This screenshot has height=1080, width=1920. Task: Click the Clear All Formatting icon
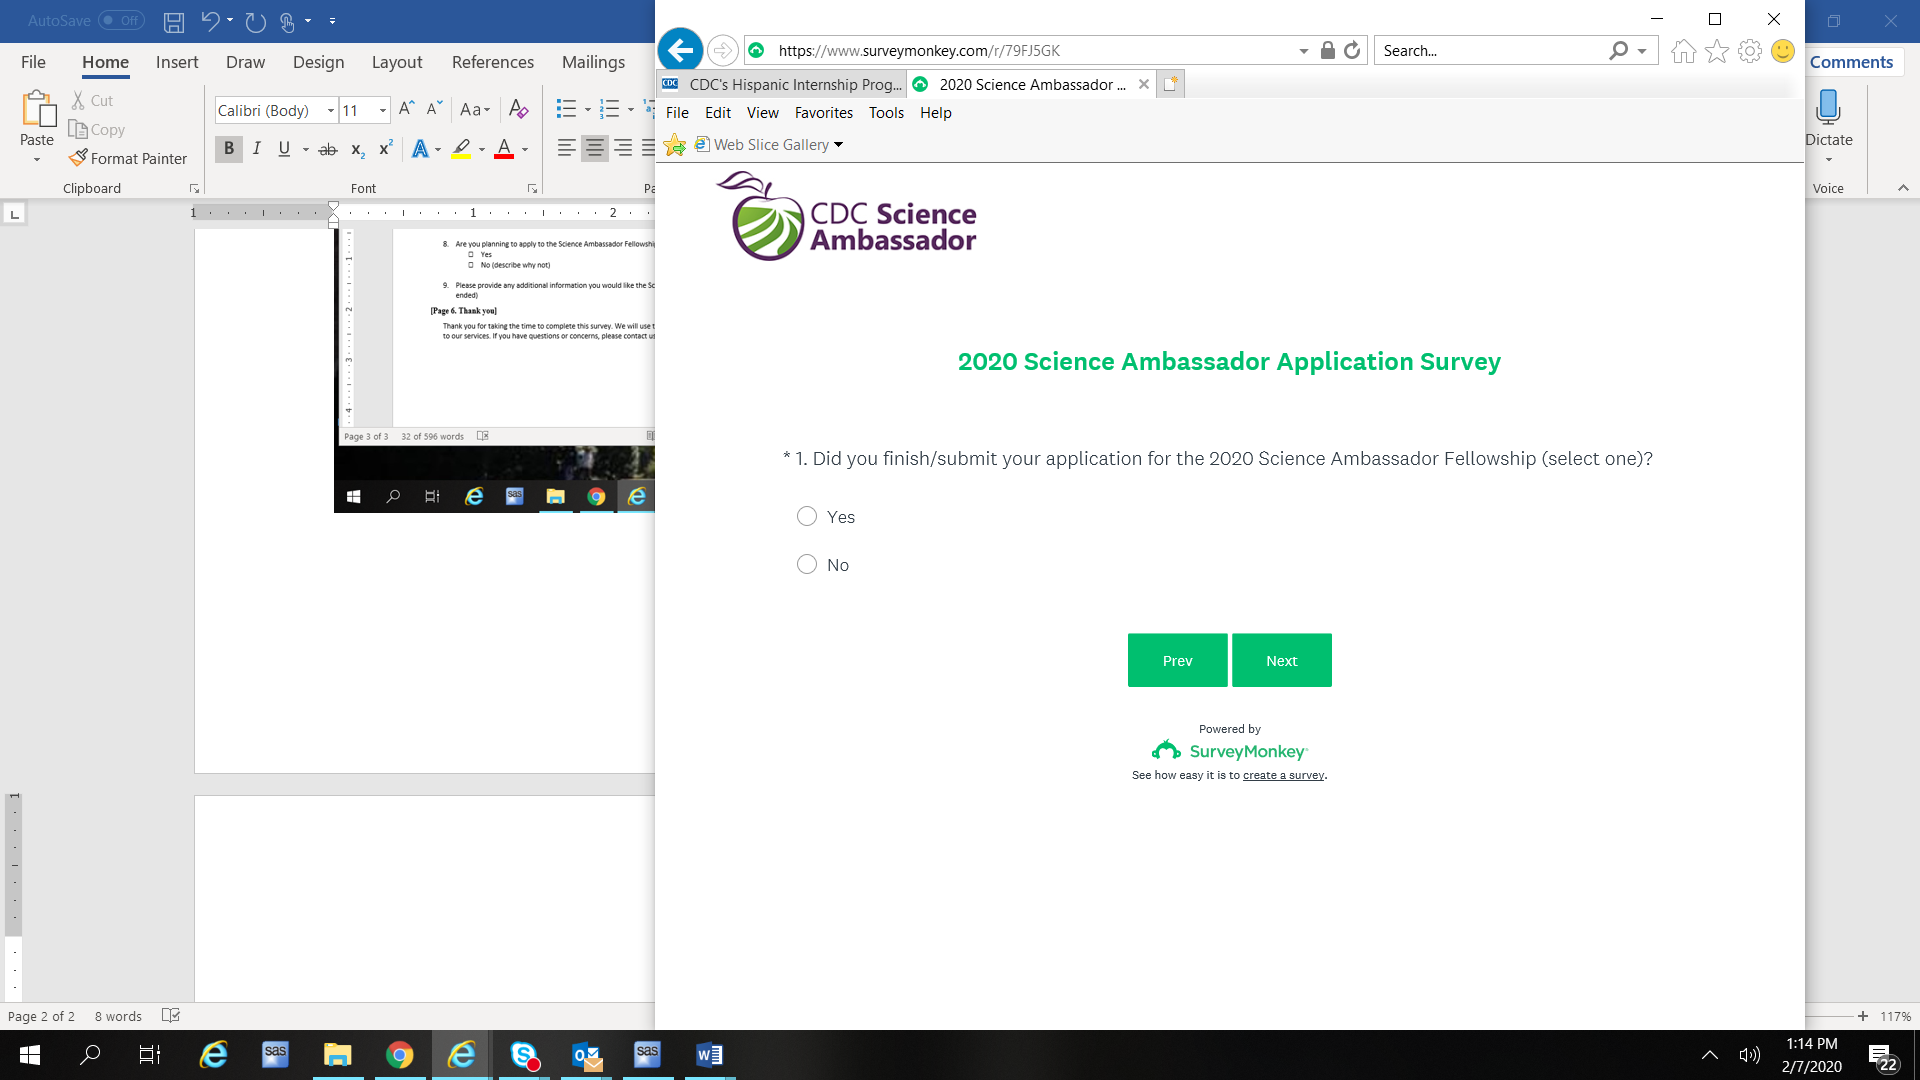pos(518,109)
